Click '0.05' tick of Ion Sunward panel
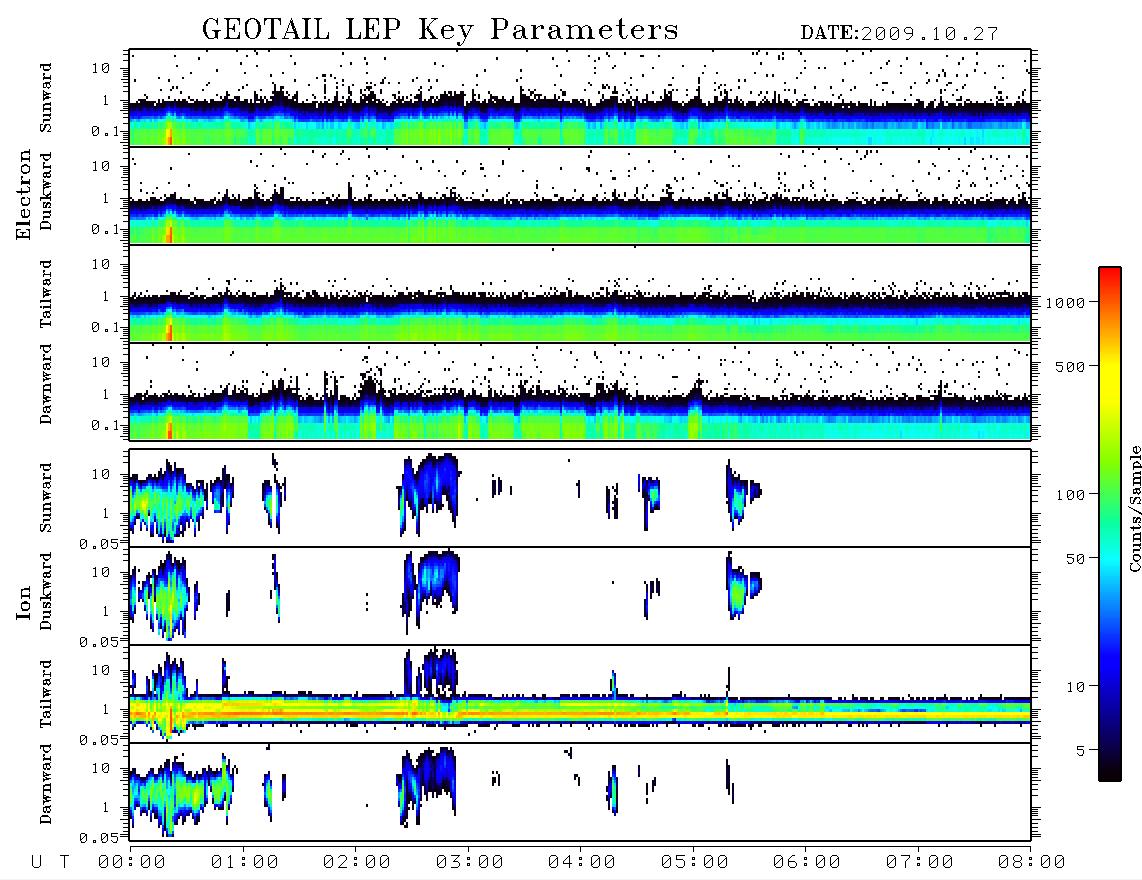 (98, 543)
